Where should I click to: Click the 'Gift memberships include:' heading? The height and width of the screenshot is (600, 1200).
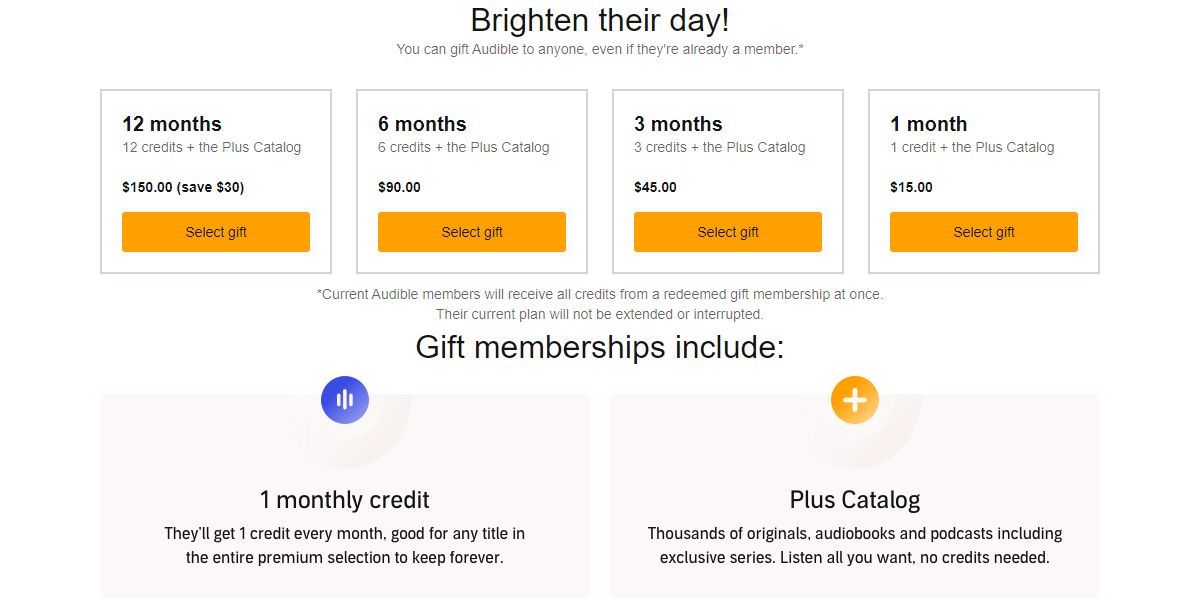(600, 346)
